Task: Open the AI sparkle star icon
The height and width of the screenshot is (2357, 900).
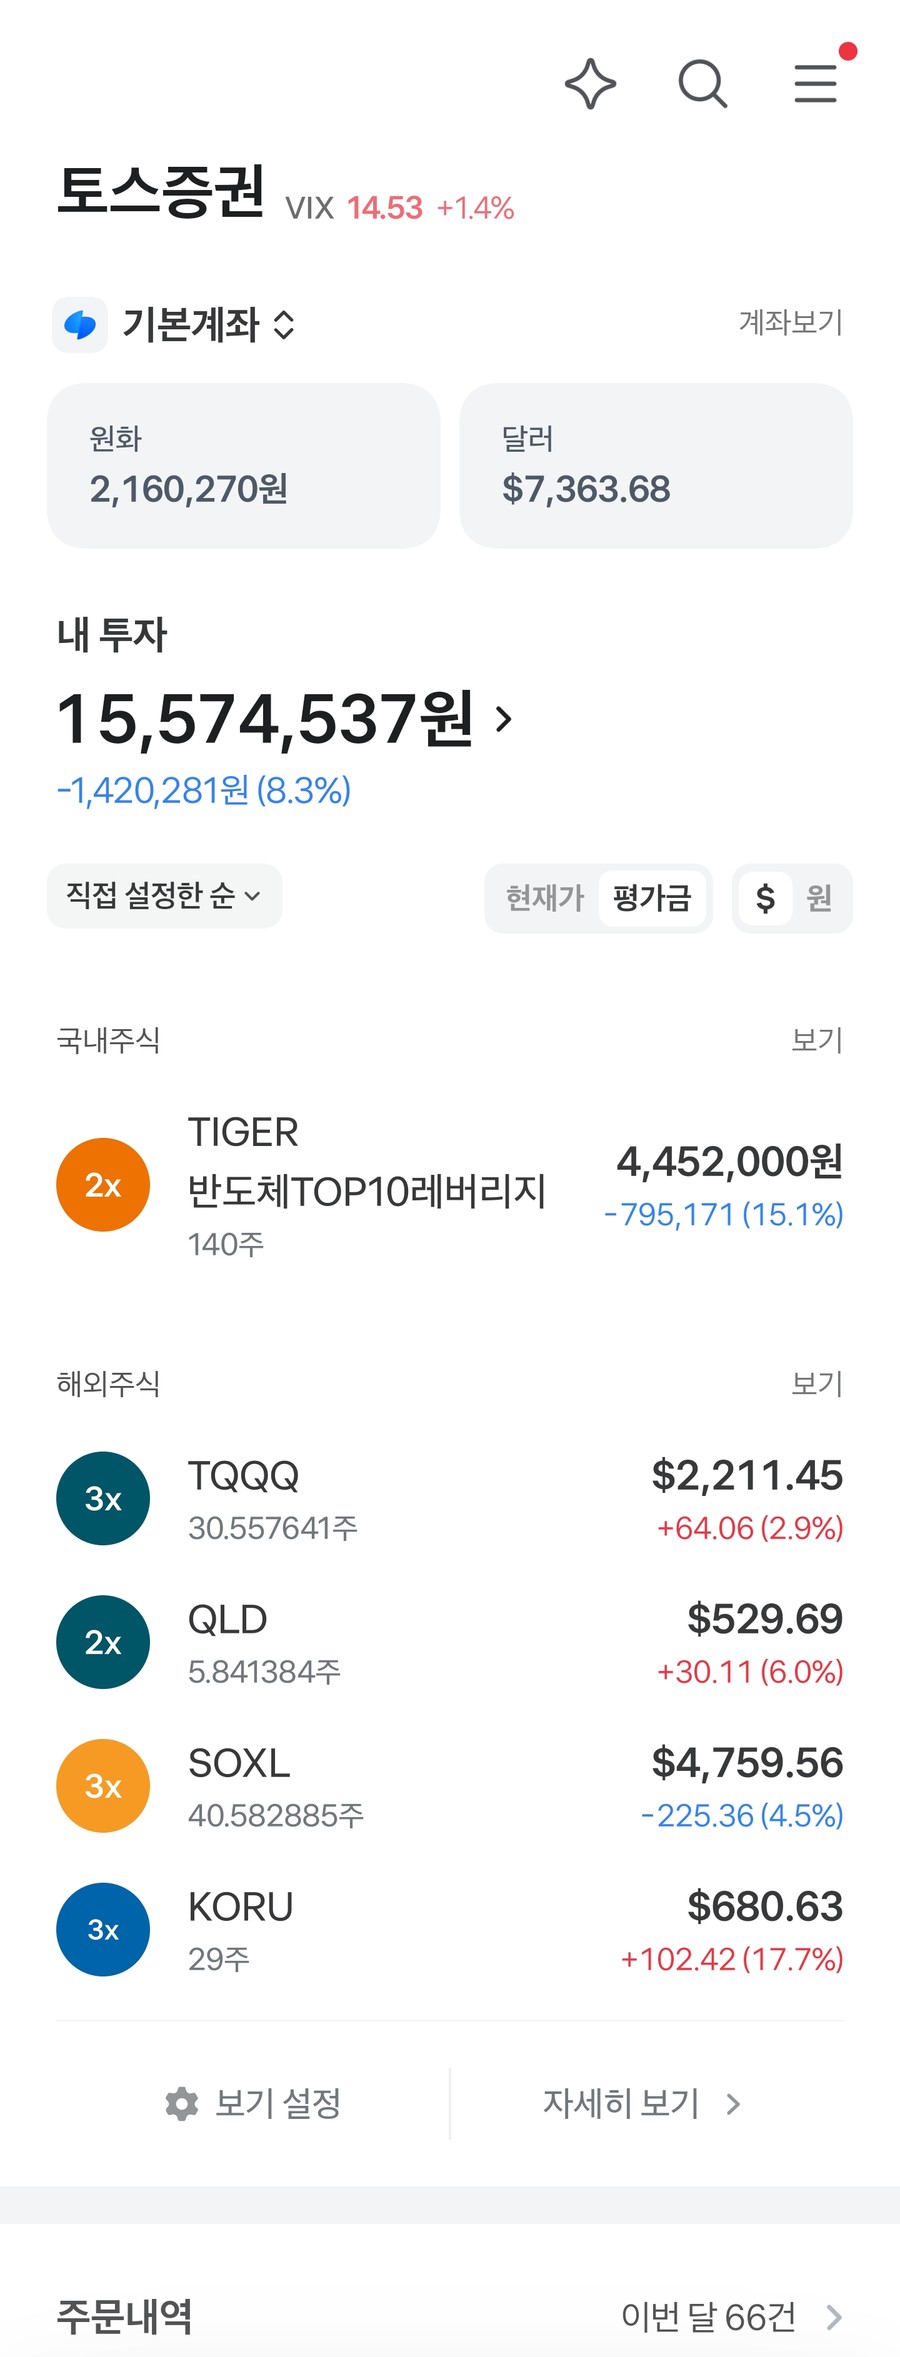Action: point(590,84)
